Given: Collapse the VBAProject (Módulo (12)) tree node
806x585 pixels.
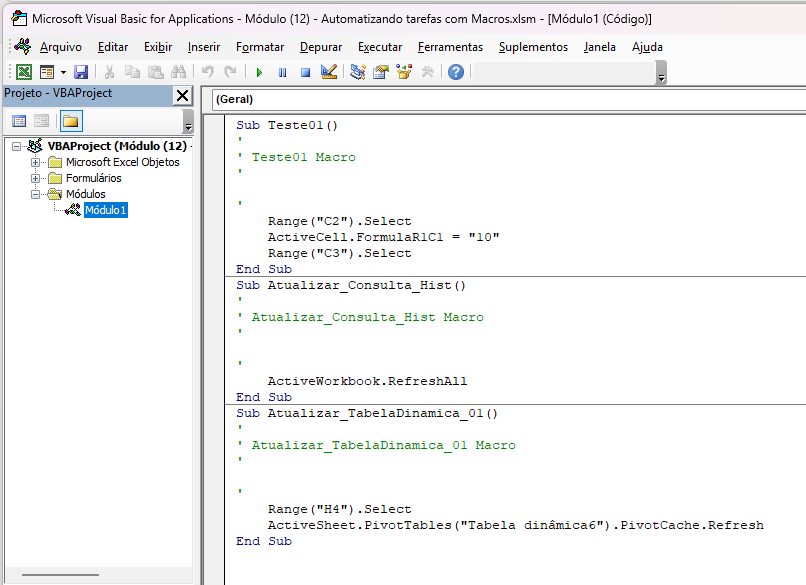Looking at the screenshot, I should (17, 146).
